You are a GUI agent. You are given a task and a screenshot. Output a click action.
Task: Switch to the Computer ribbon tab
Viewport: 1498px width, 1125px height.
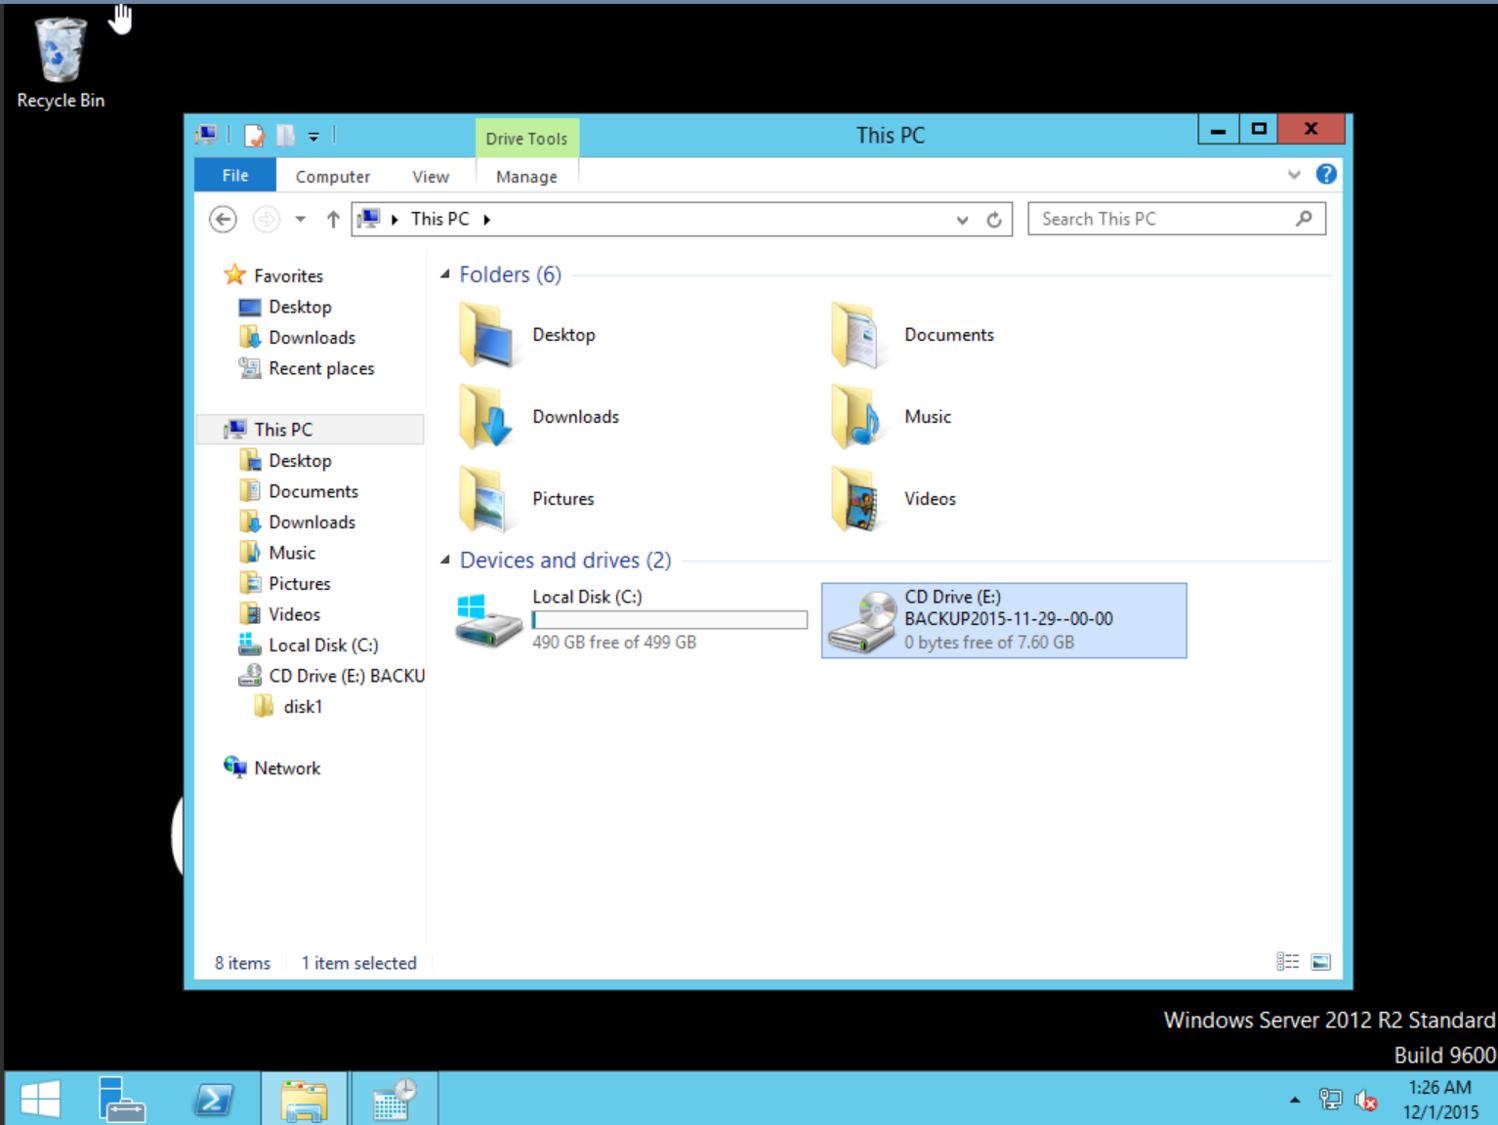point(333,176)
